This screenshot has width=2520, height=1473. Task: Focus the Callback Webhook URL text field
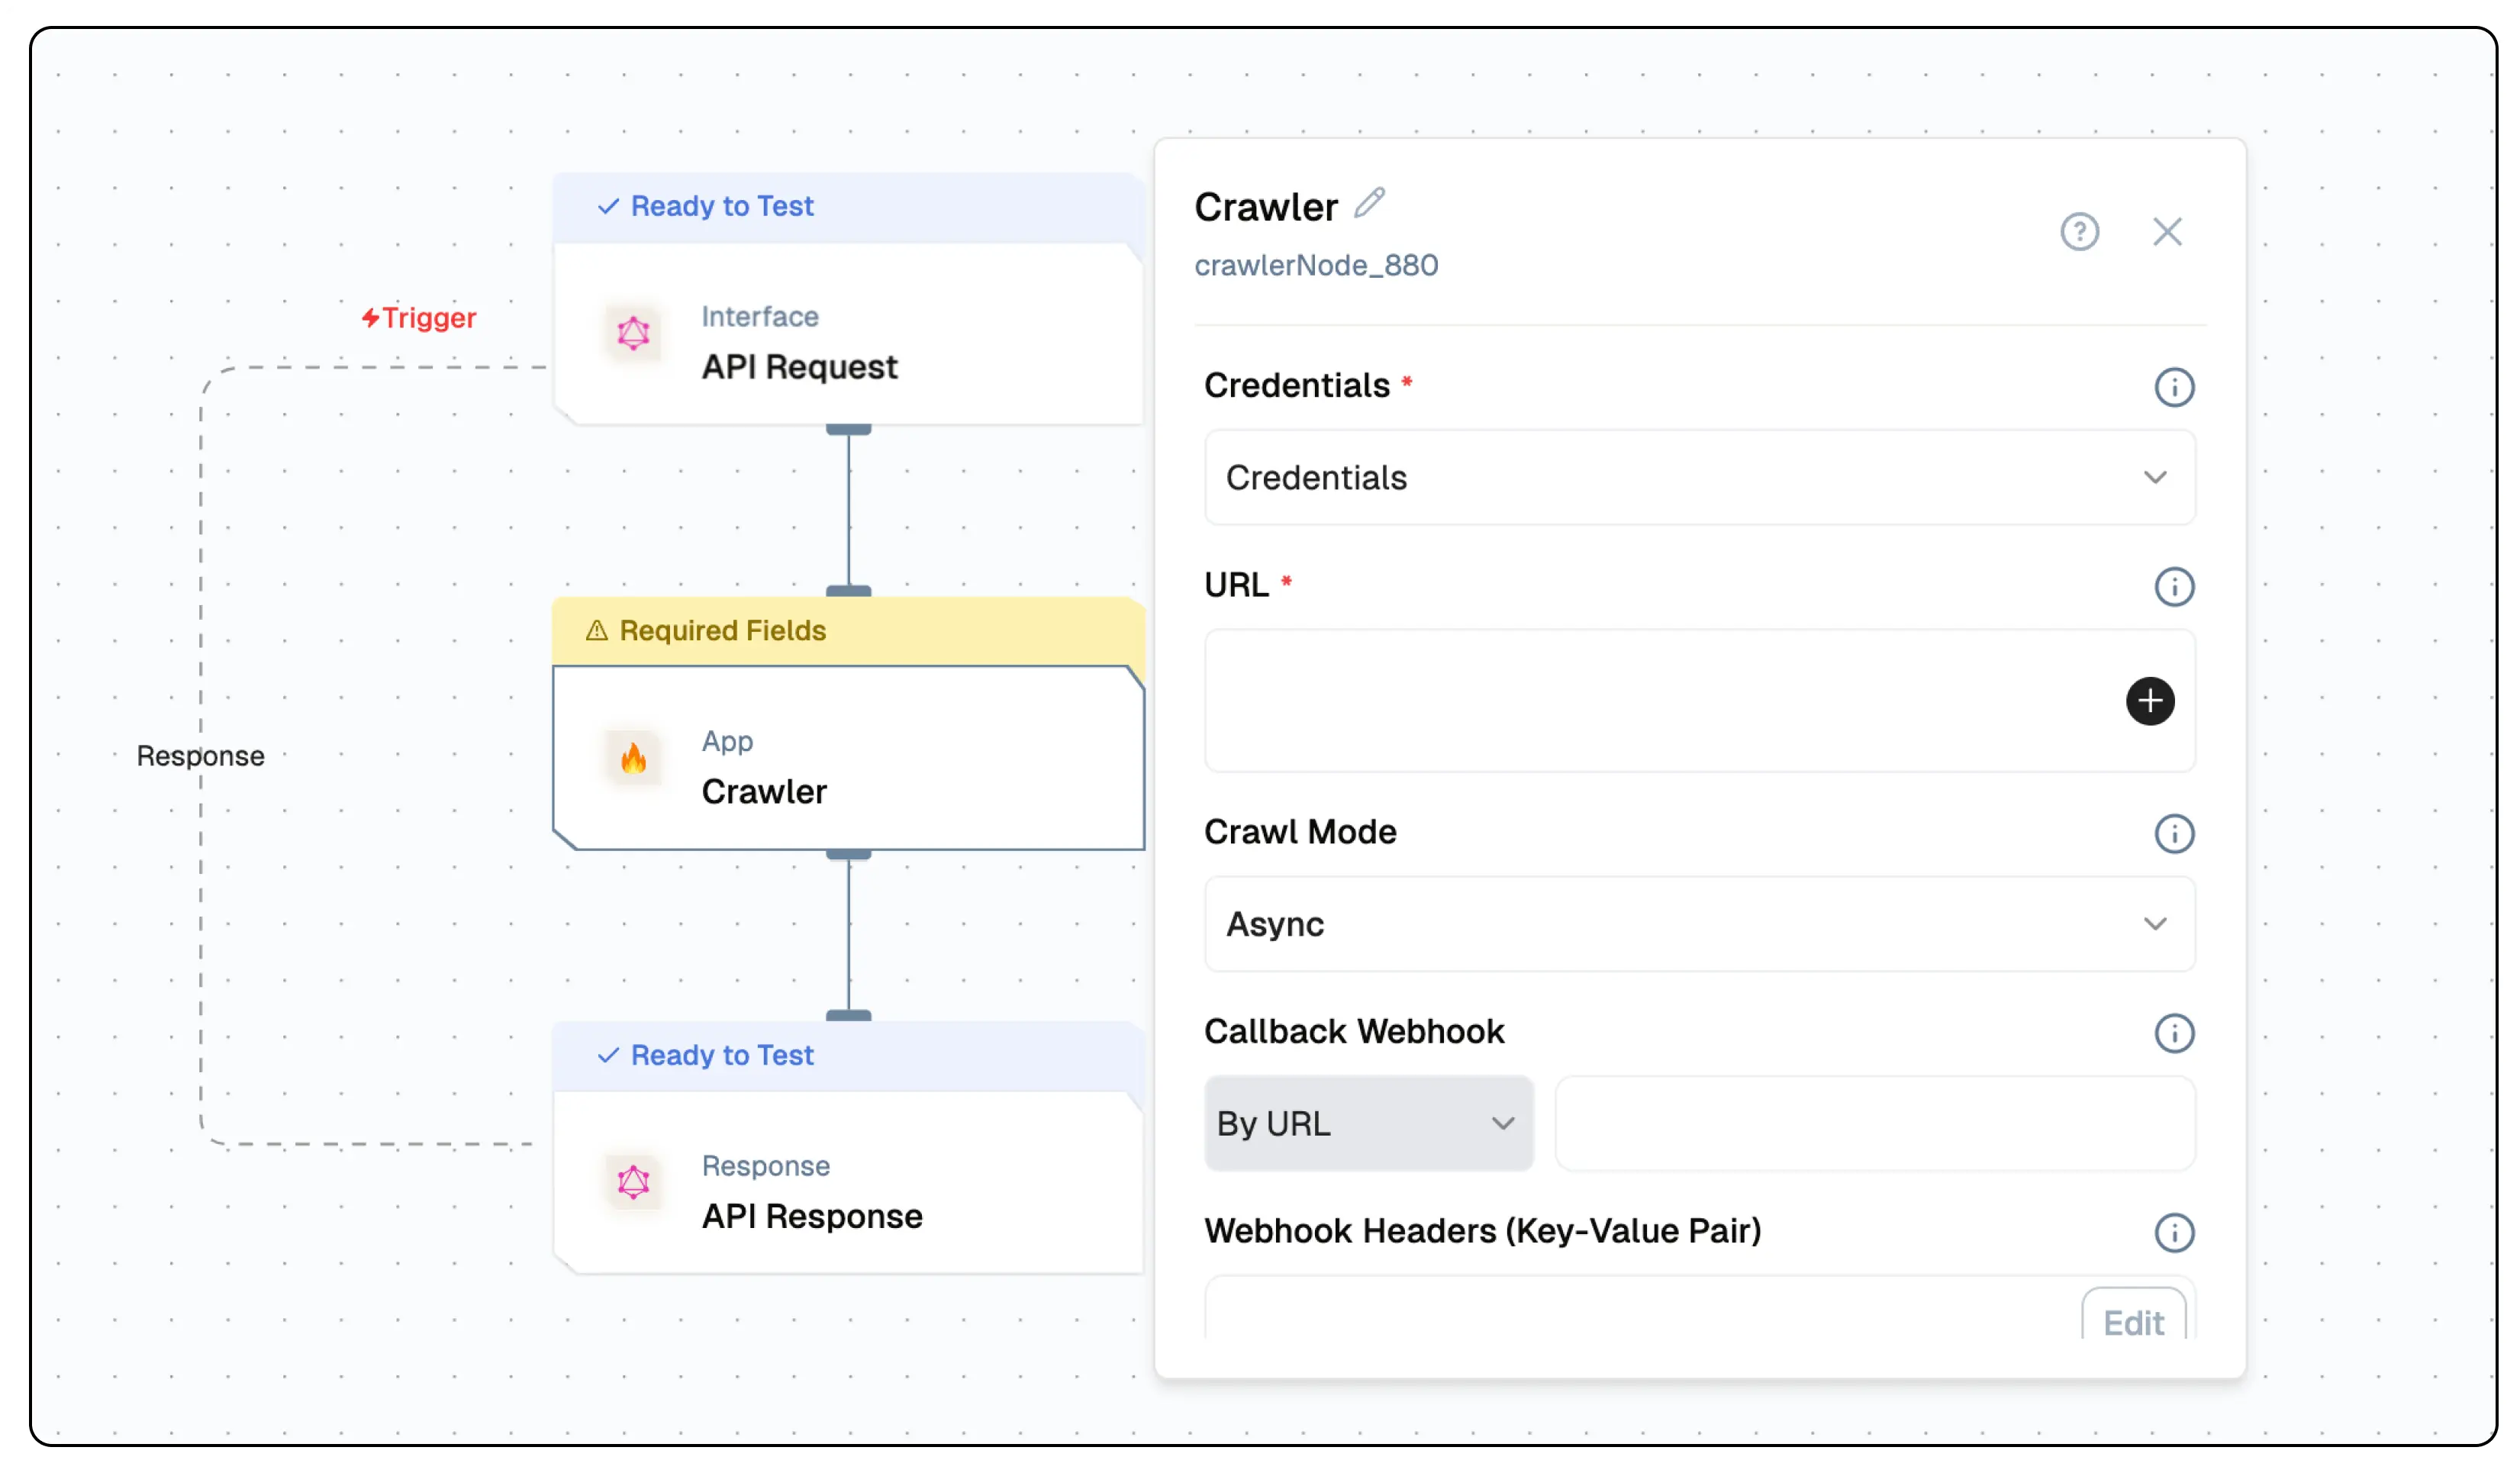point(1874,1123)
